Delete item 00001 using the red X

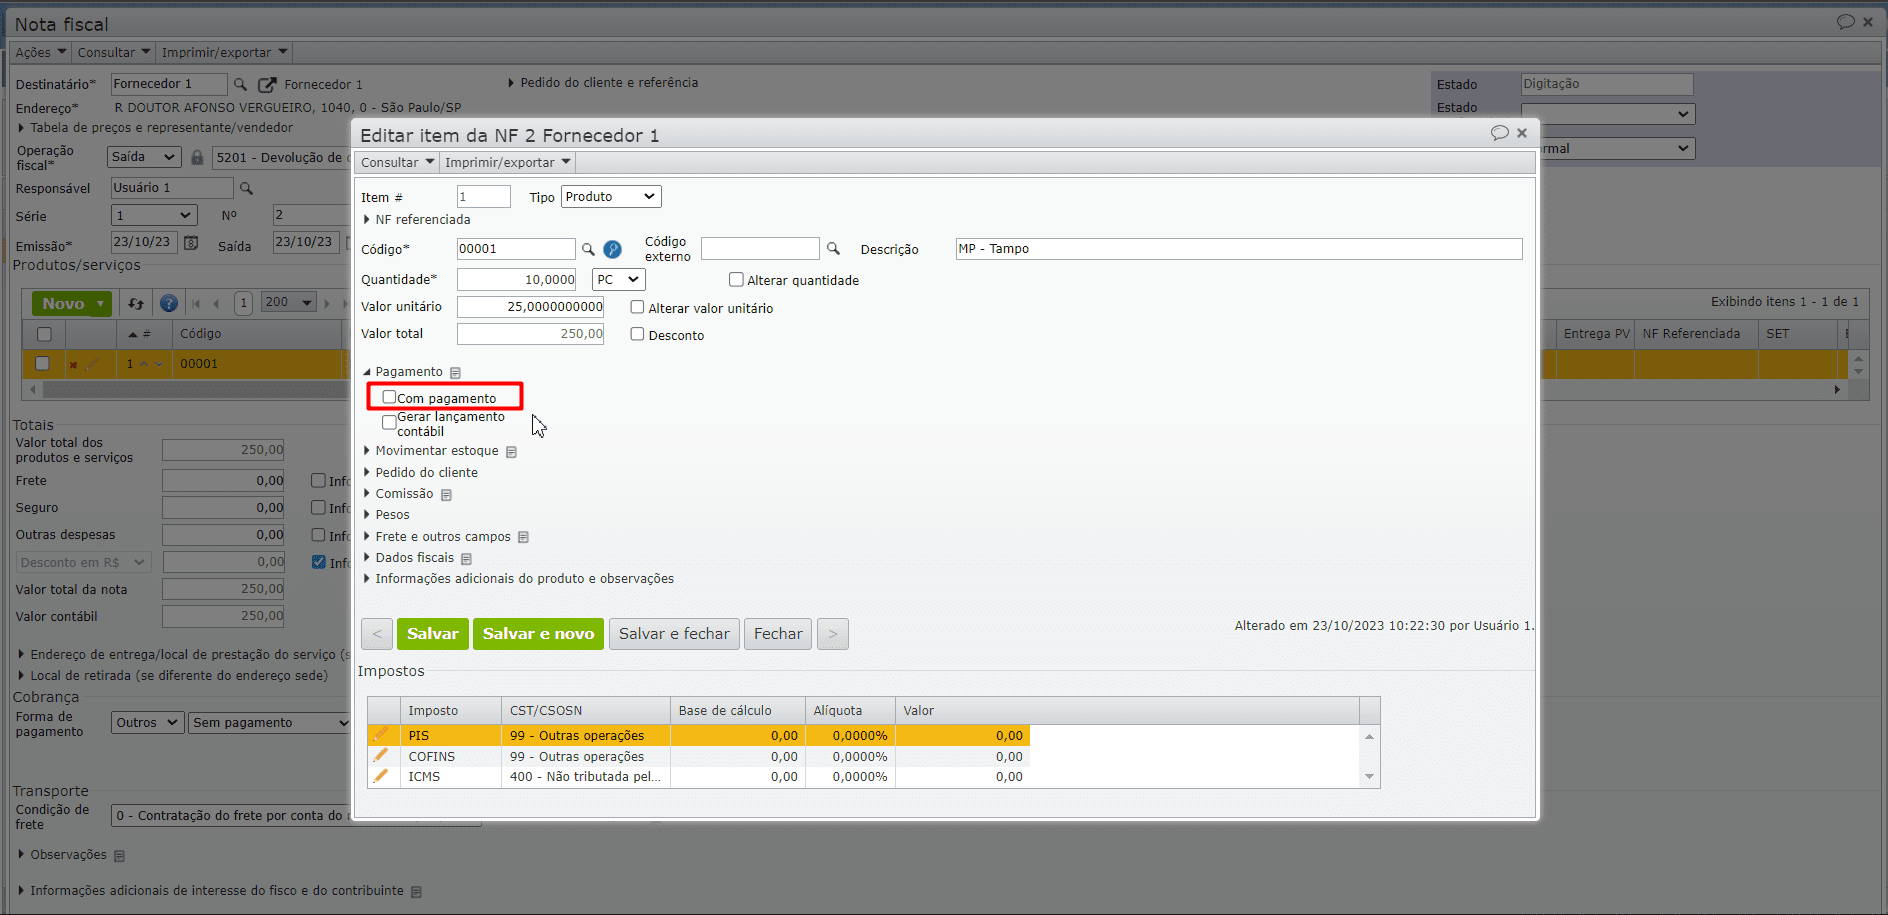(73, 365)
